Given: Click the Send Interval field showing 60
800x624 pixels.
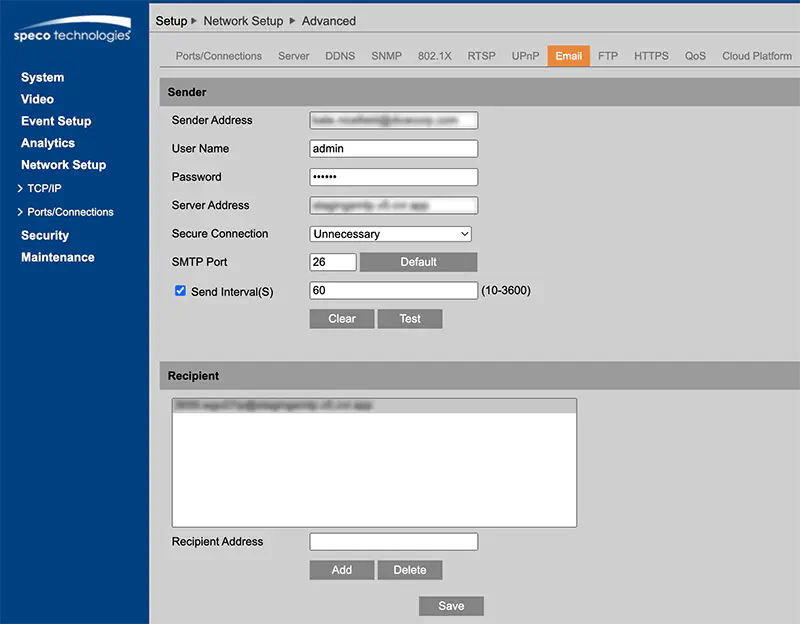Looking at the screenshot, I should point(393,290).
